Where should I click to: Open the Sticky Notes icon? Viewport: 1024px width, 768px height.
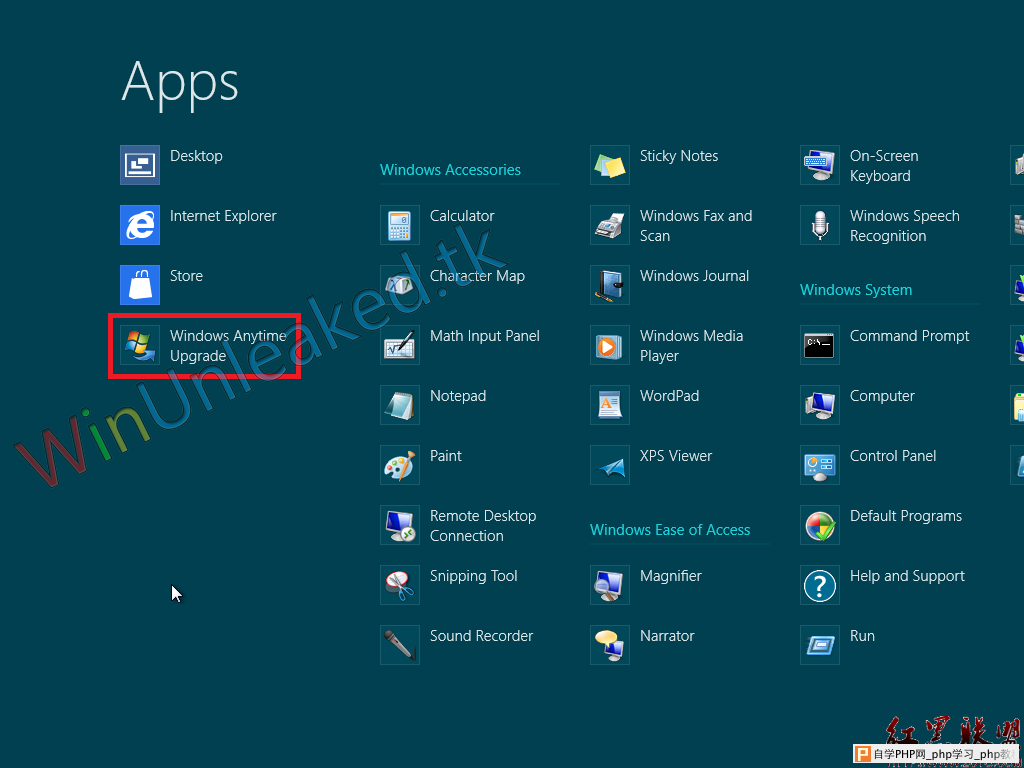coord(610,165)
